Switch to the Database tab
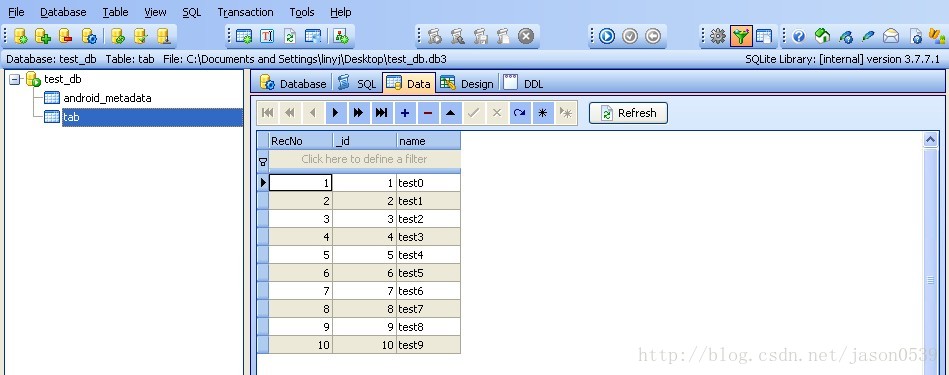Viewport: 949px width, 375px height. pos(293,83)
